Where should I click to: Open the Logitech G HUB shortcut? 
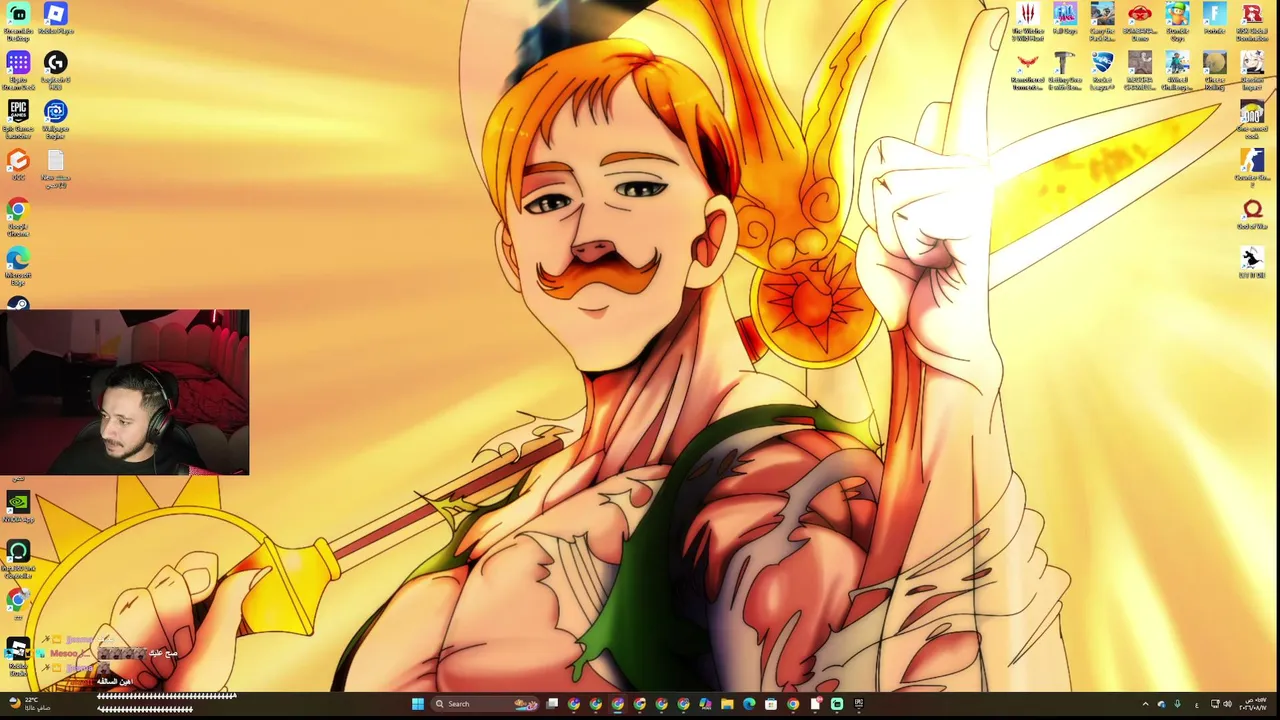(x=56, y=71)
